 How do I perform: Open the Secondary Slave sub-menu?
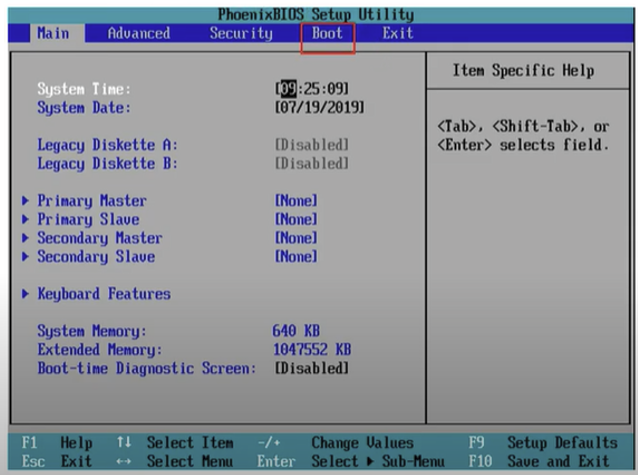pyautogui.click(x=96, y=257)
